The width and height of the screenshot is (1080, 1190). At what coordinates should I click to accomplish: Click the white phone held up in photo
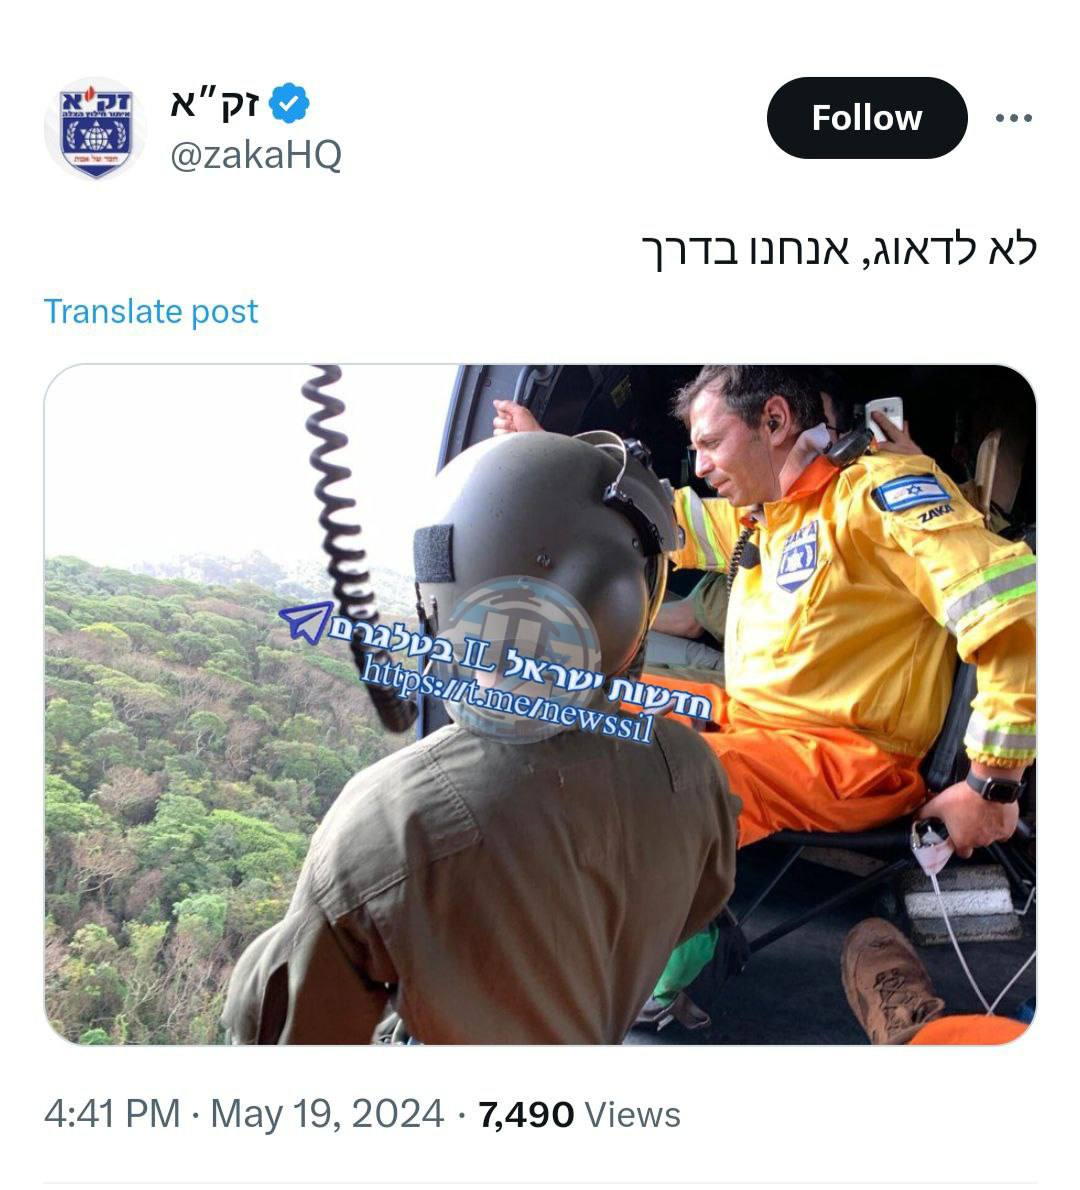(884, 417)
